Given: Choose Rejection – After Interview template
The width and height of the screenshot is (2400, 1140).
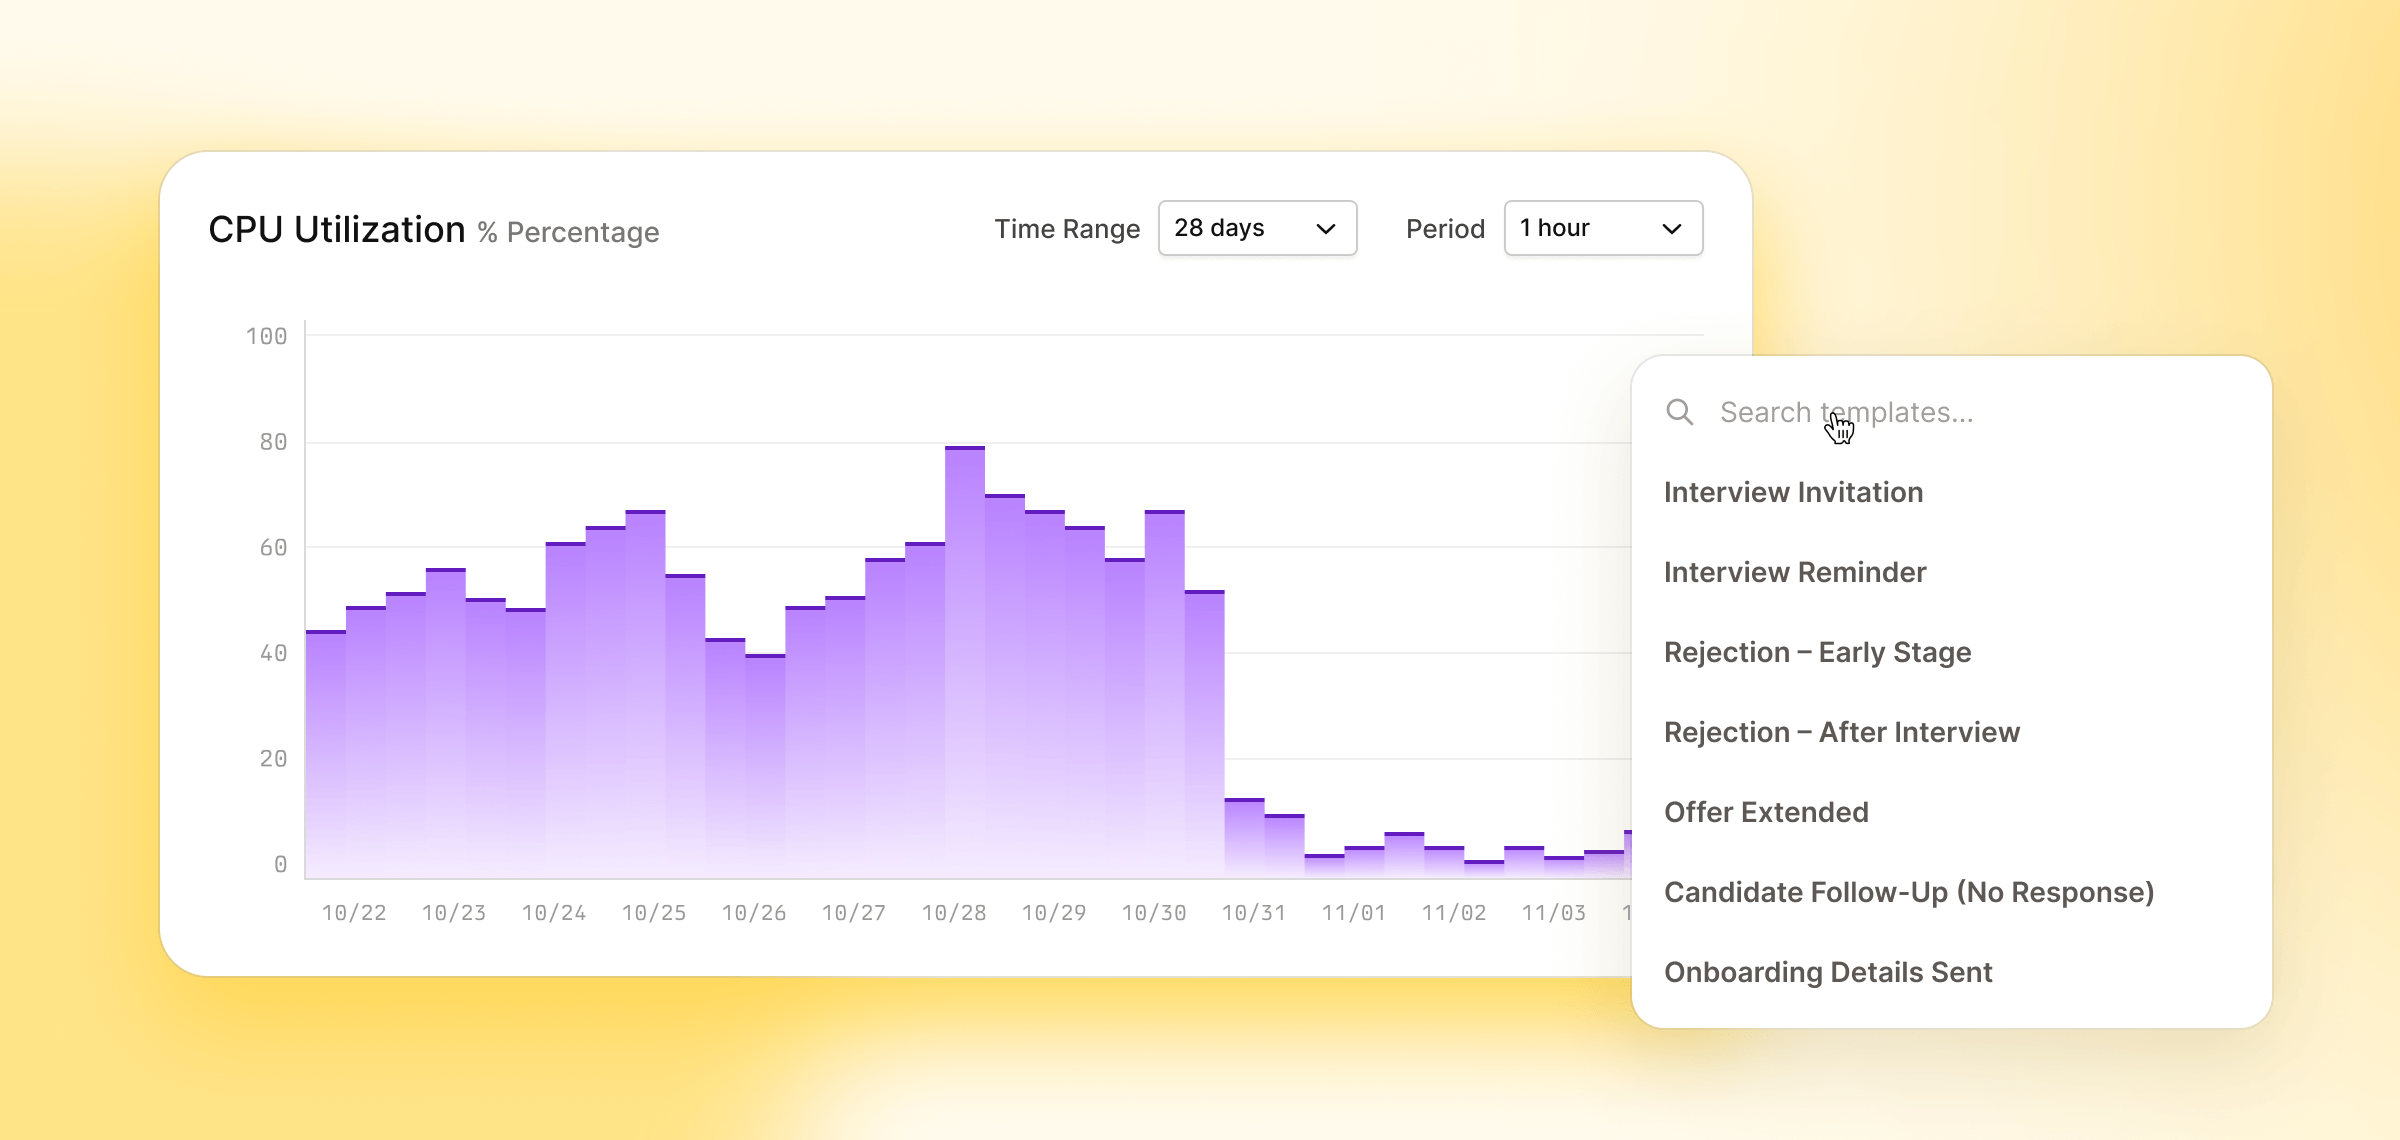Looking at the screenshot, I should pos(1842,732).
